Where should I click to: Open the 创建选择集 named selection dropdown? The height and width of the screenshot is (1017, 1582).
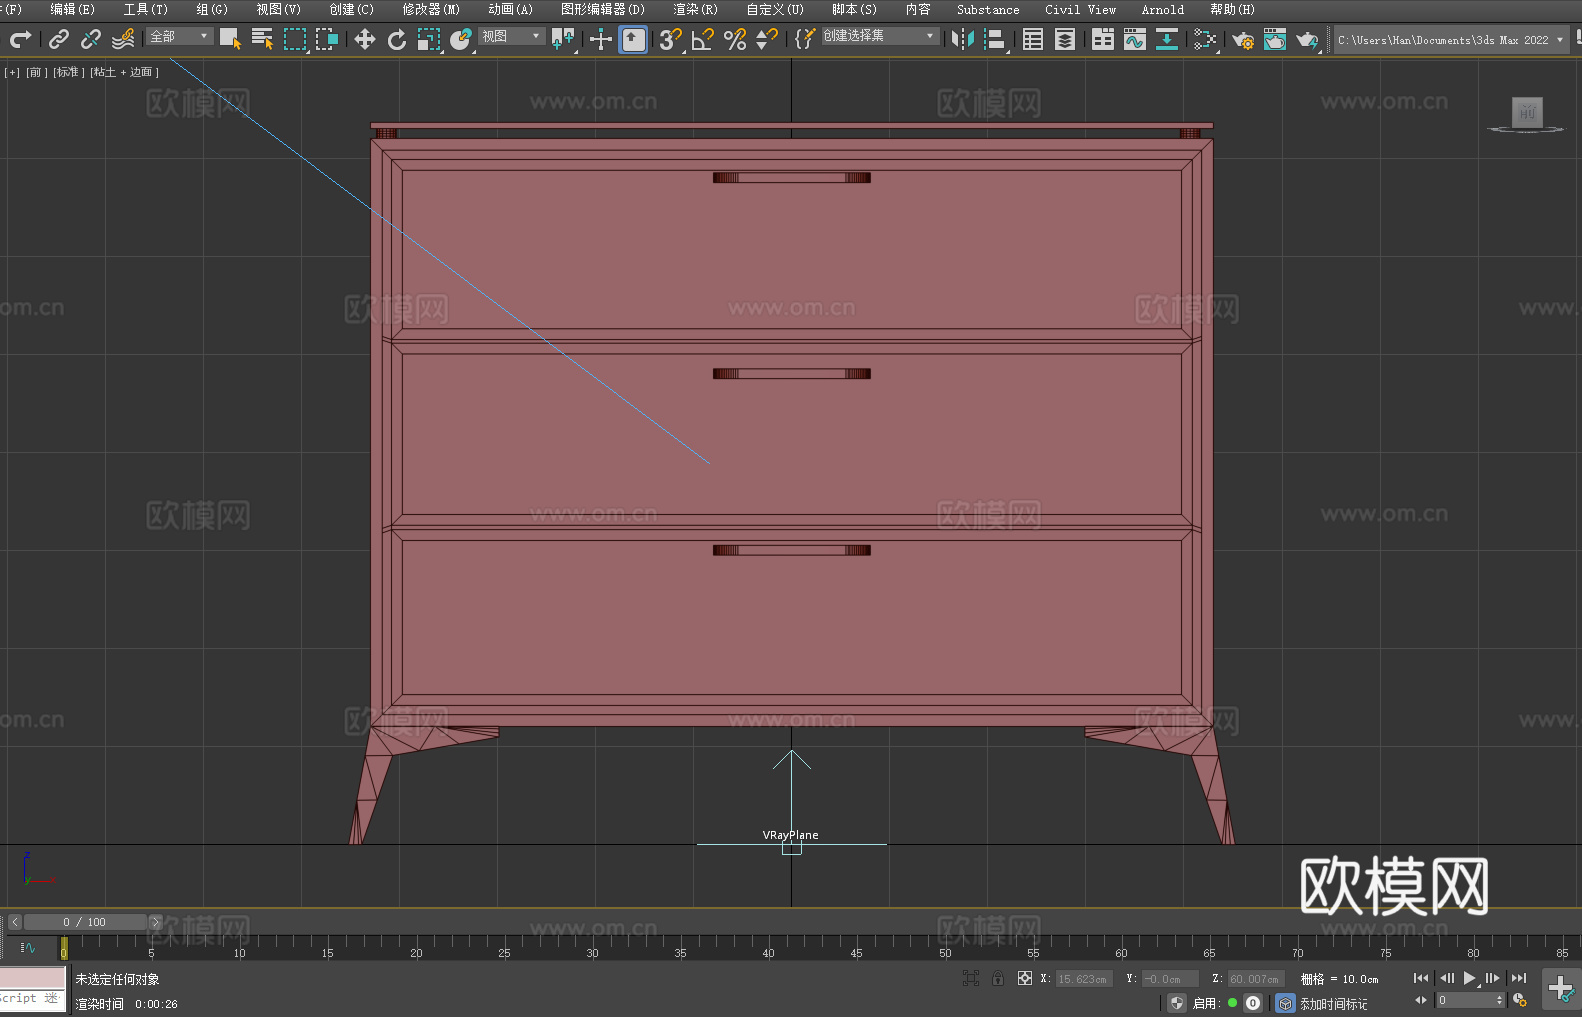pos(880,36)
